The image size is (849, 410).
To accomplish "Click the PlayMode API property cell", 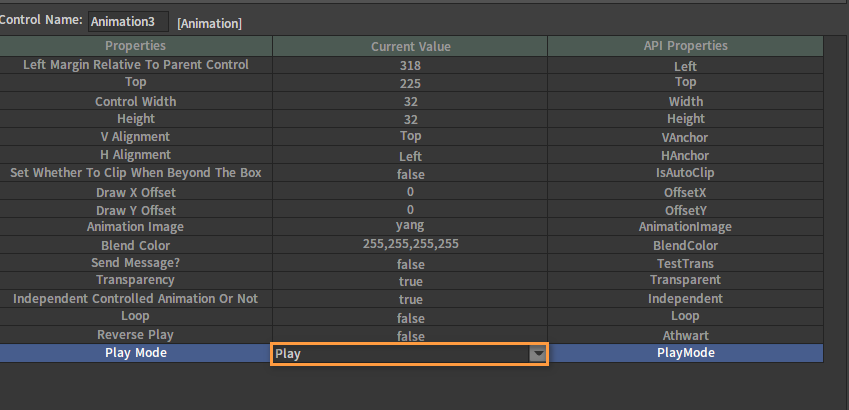I will 685,353.
